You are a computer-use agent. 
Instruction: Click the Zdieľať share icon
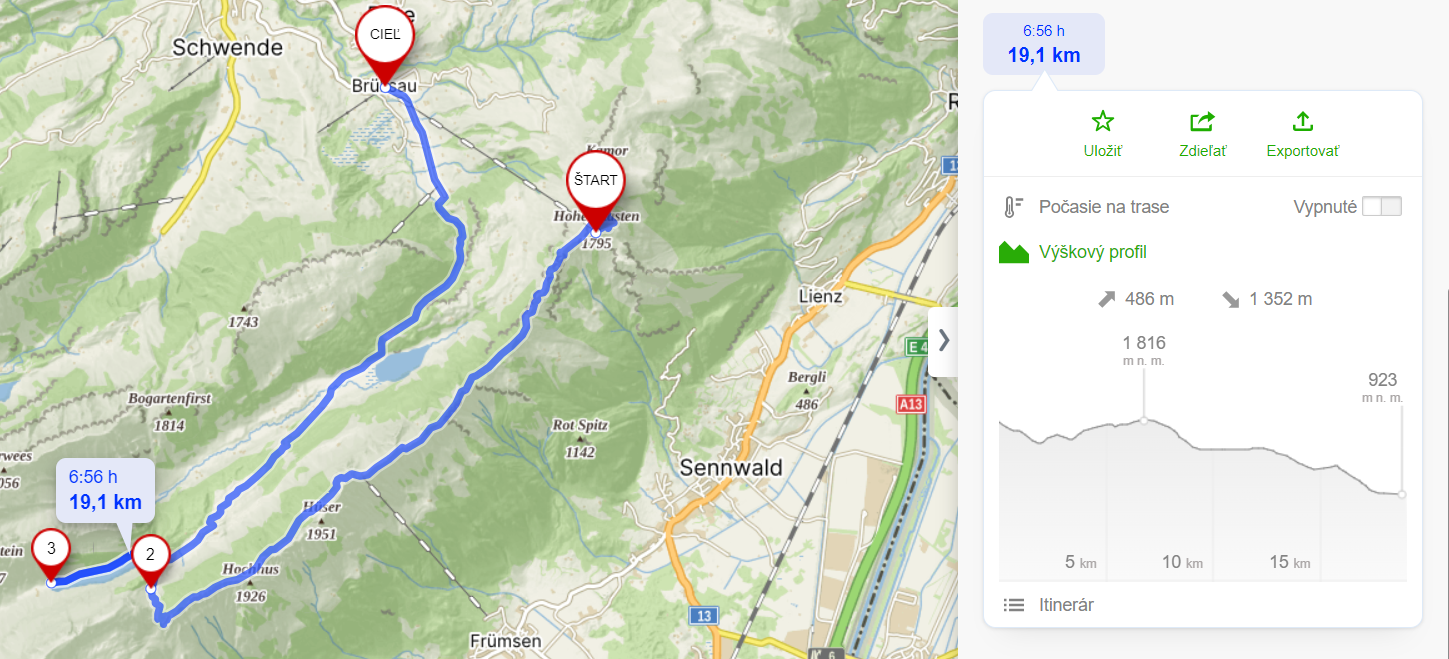1202,122
